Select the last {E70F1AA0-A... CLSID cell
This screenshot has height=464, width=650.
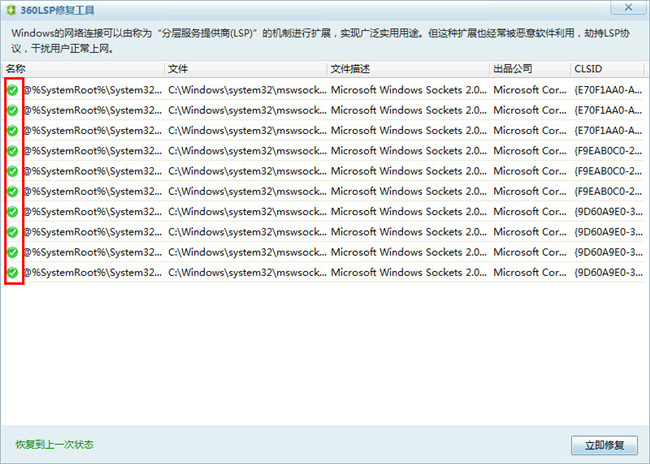(x=608, y=131)
